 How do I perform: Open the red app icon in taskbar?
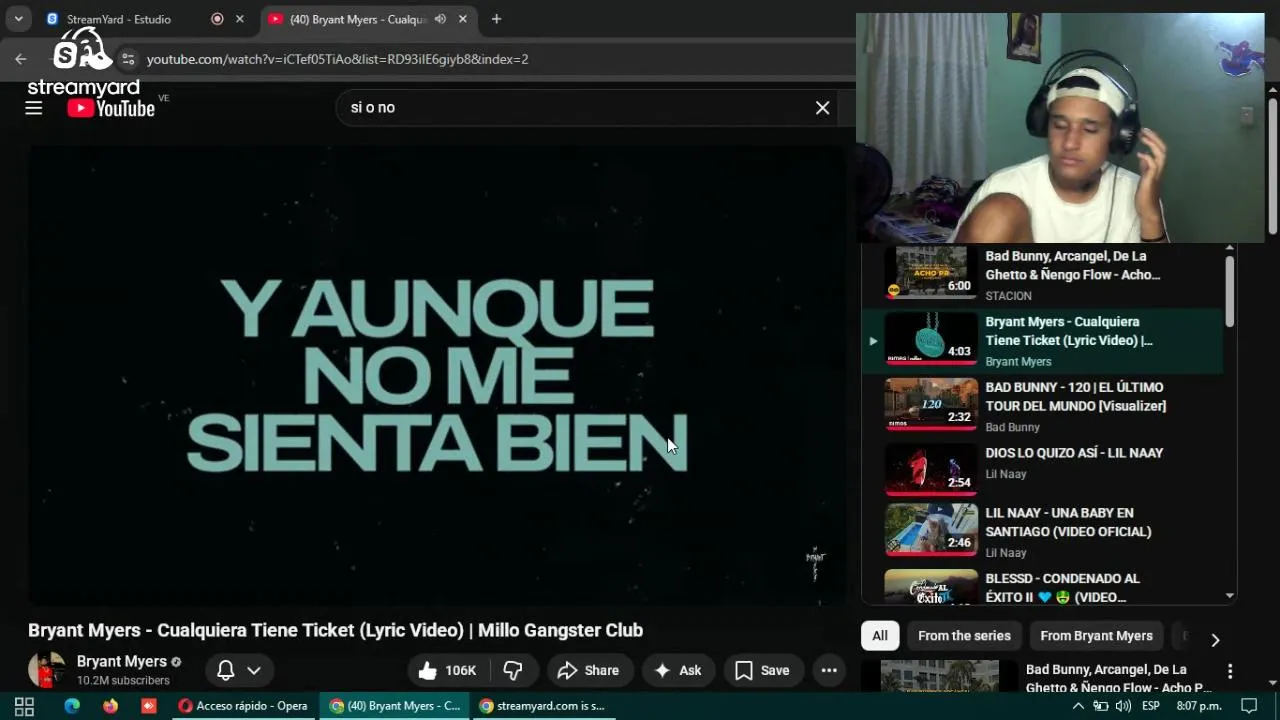[x=149, y=706]
